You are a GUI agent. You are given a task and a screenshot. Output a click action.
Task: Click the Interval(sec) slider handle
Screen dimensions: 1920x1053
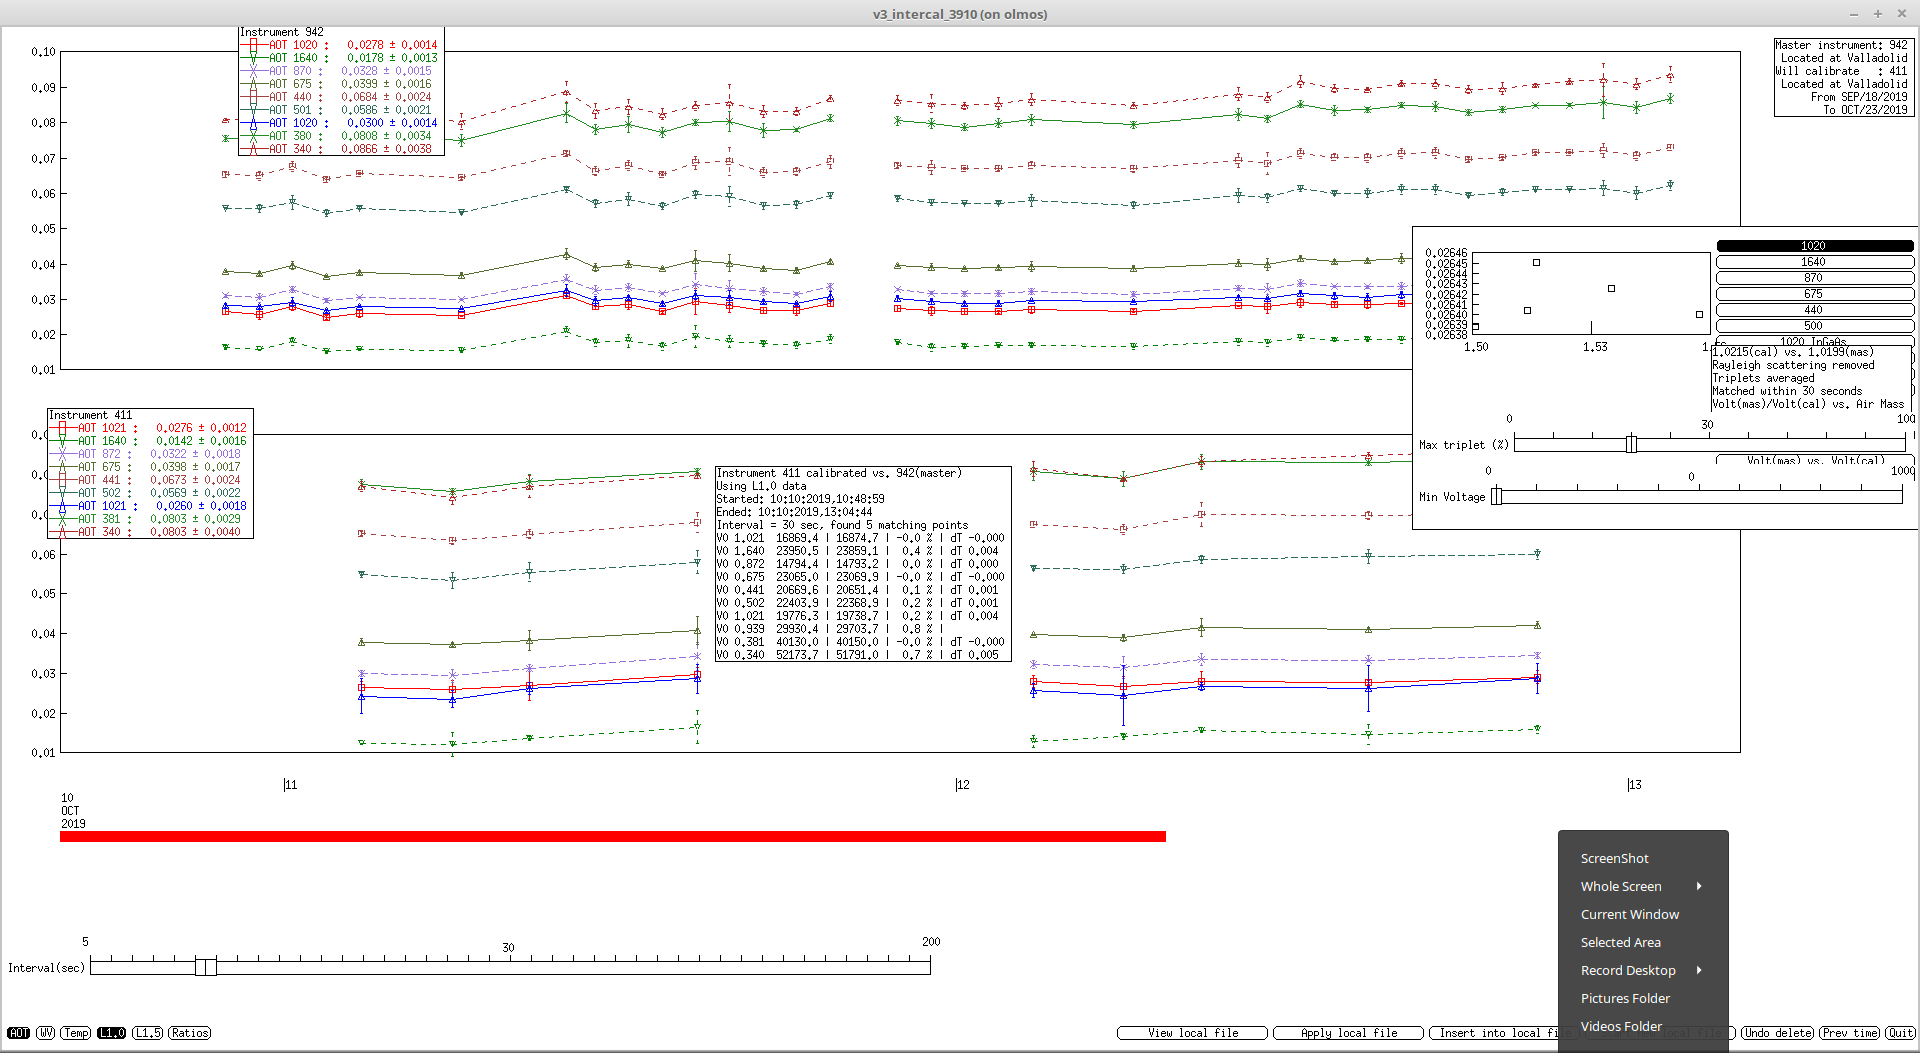click(206, 967)
